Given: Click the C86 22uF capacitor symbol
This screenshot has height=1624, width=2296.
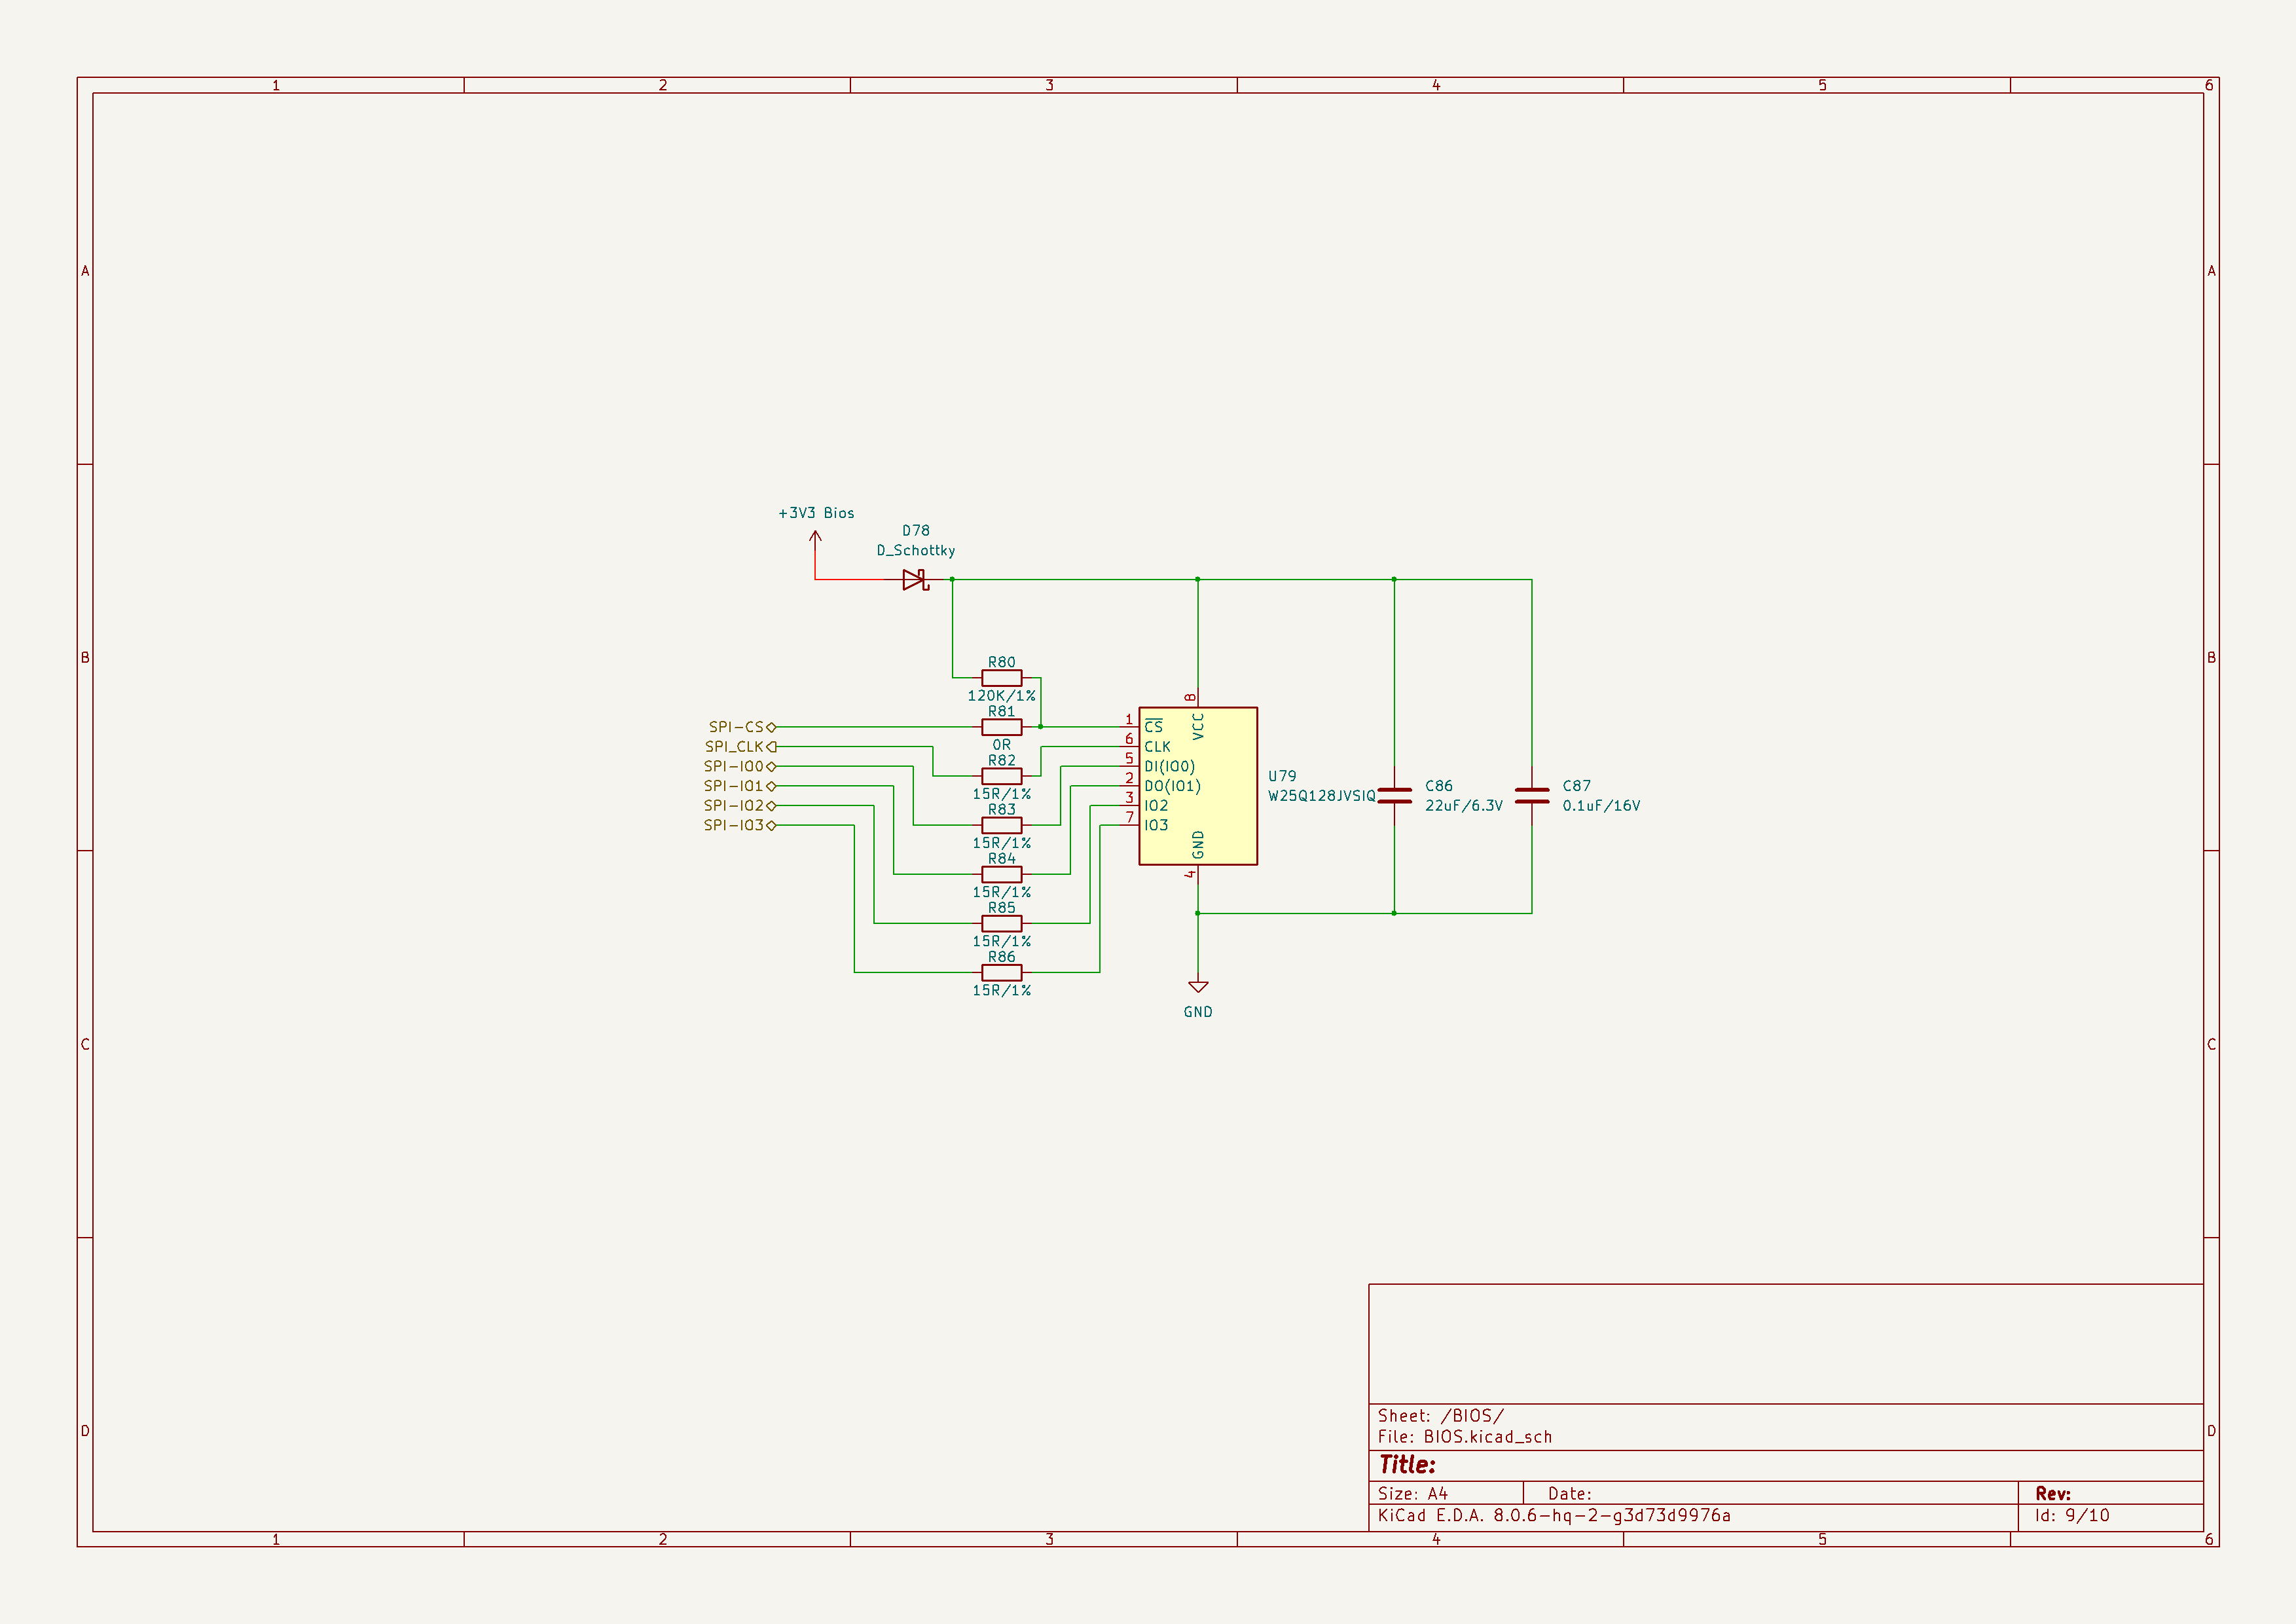Looking at the screenshot, I should pyautogui.click(x=1394, y=796).
